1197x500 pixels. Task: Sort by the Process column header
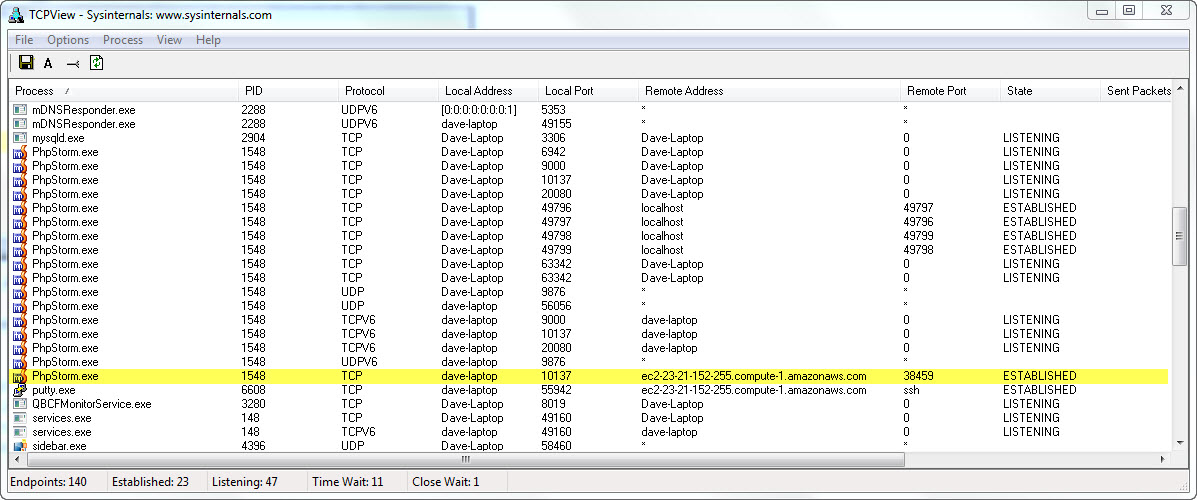click(124, 91)
